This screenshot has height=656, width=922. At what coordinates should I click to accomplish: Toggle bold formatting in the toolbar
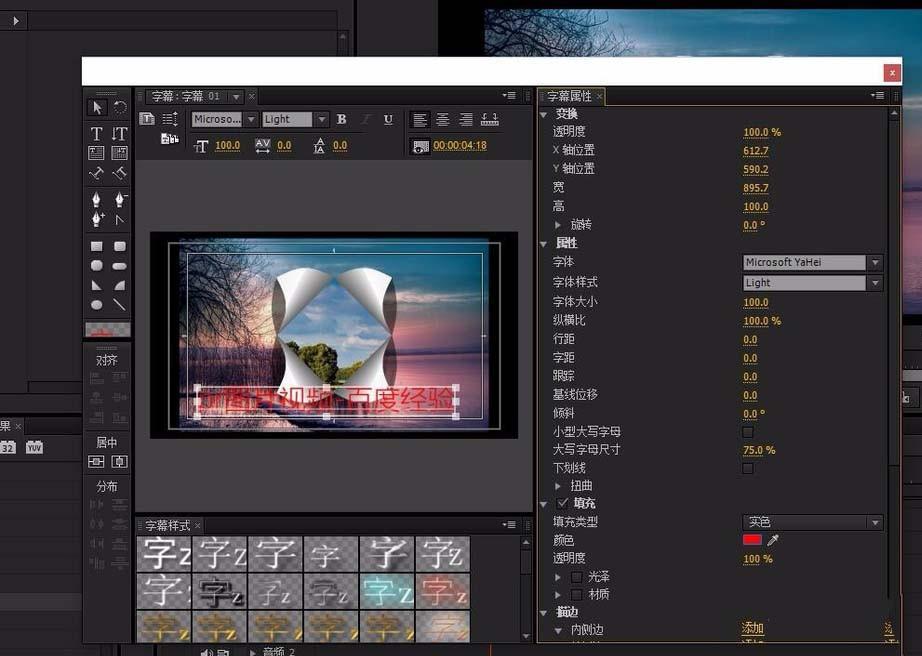(341, 118)
